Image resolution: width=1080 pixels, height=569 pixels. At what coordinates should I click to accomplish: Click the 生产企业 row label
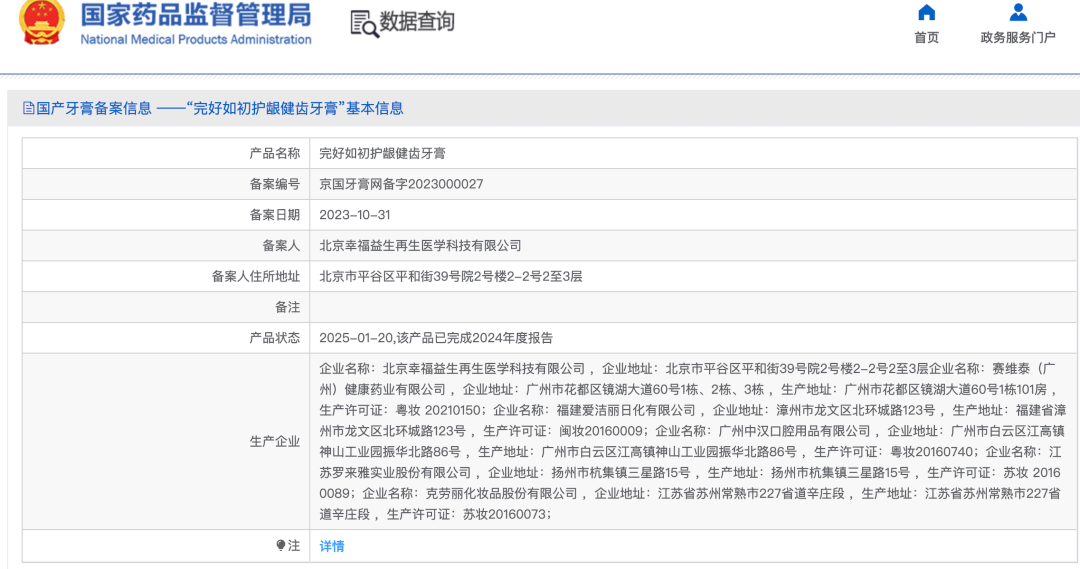tap(274, 441)
